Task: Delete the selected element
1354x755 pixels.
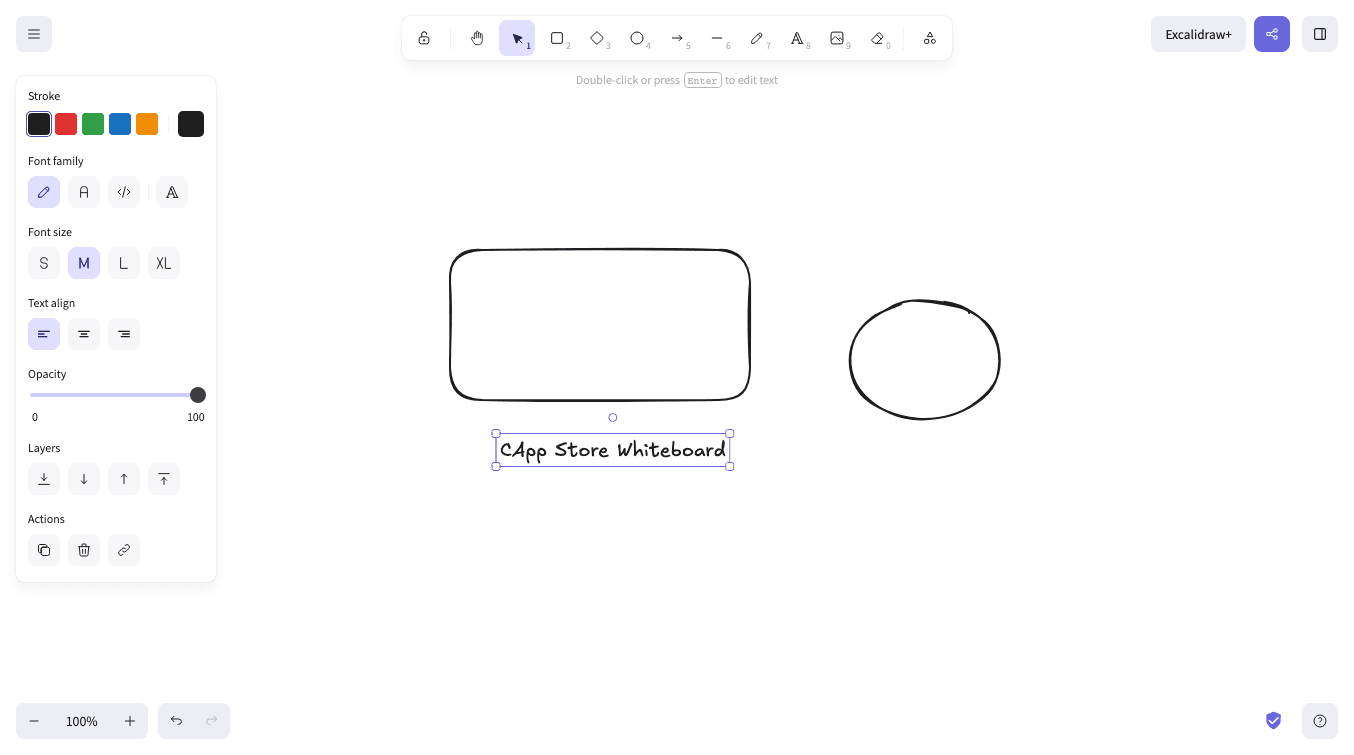Action: point(84,550)
